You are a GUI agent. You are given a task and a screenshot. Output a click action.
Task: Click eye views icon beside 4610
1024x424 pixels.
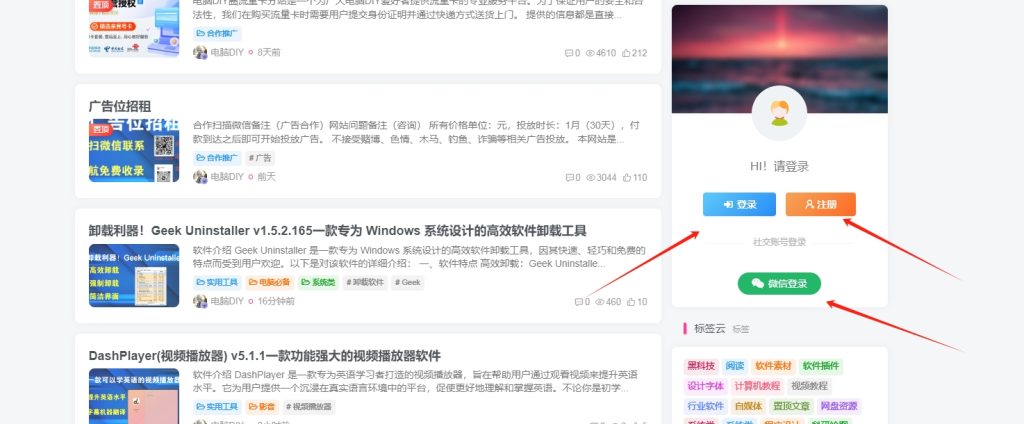pos(590,53)
